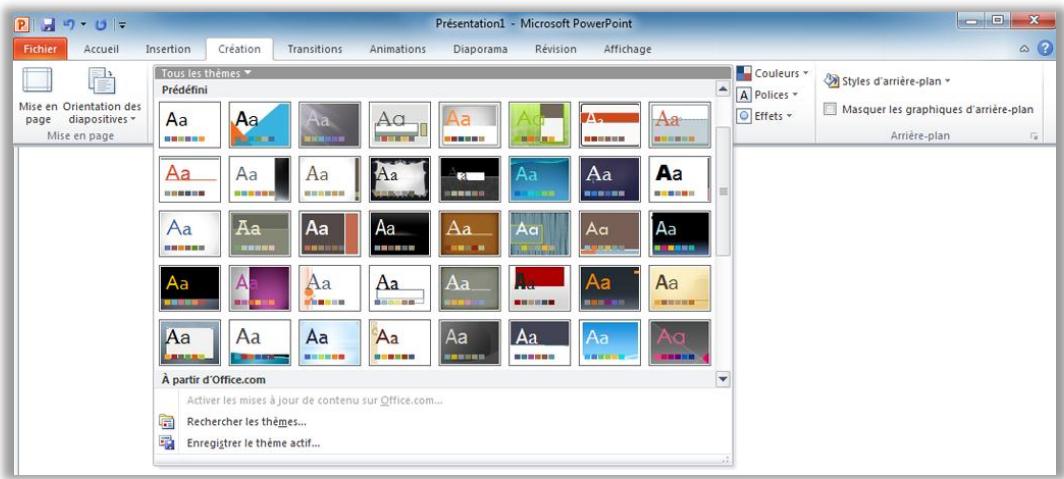Apply the blue-gray curtain striped theme

point(539,233)
